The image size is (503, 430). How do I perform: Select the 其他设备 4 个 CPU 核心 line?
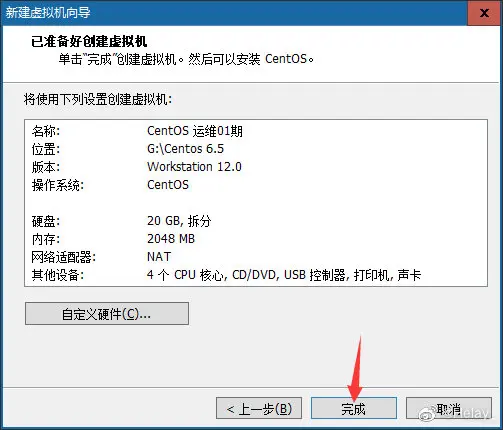256,275
